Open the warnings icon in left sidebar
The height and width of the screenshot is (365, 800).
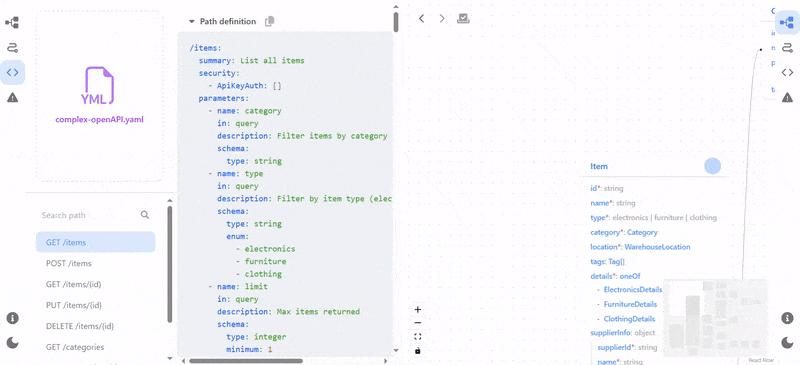tap(12, 98)
